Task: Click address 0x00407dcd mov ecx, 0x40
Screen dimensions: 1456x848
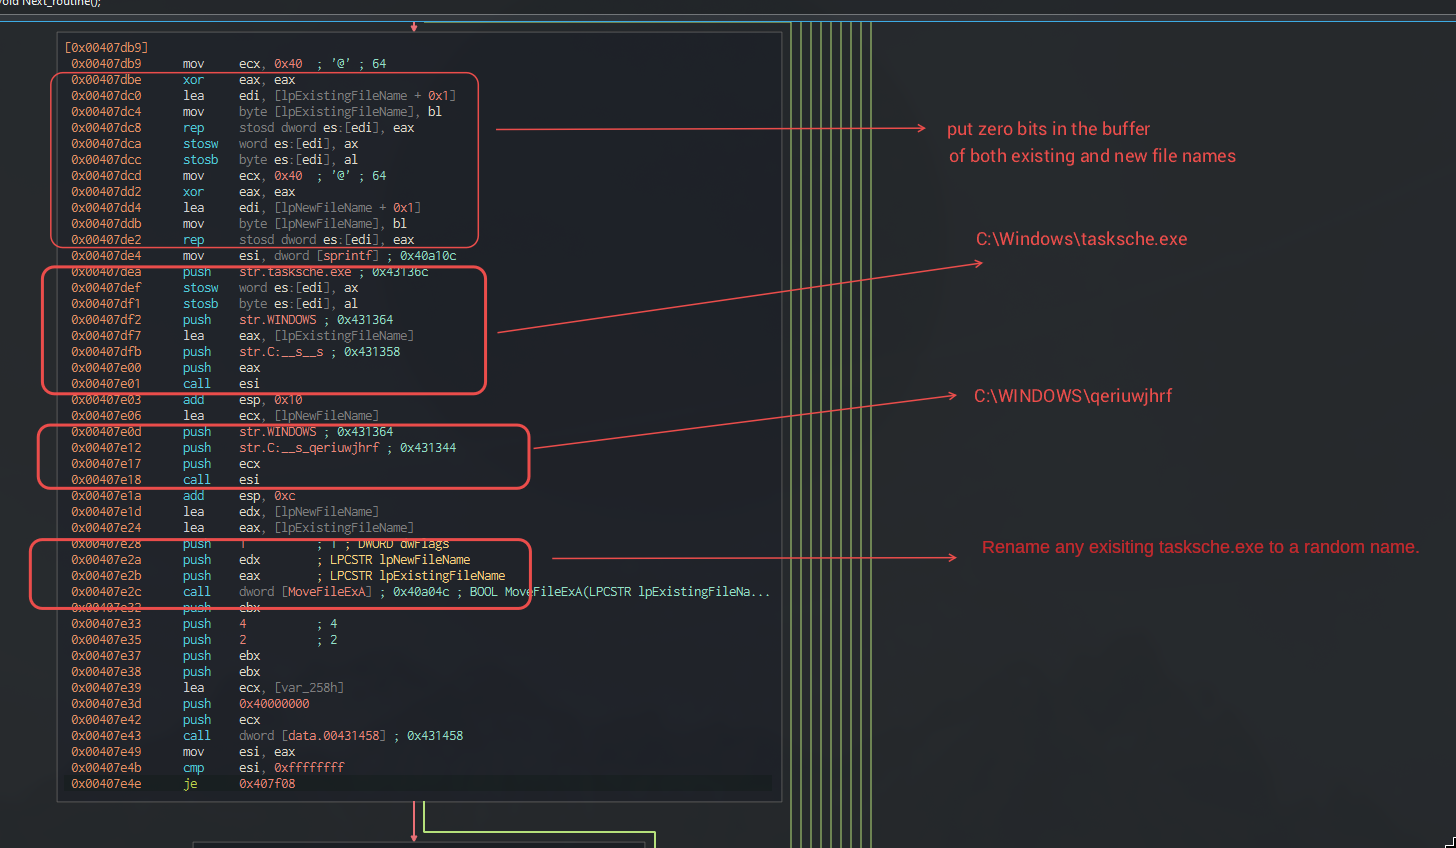Action: tap(229, 175)
